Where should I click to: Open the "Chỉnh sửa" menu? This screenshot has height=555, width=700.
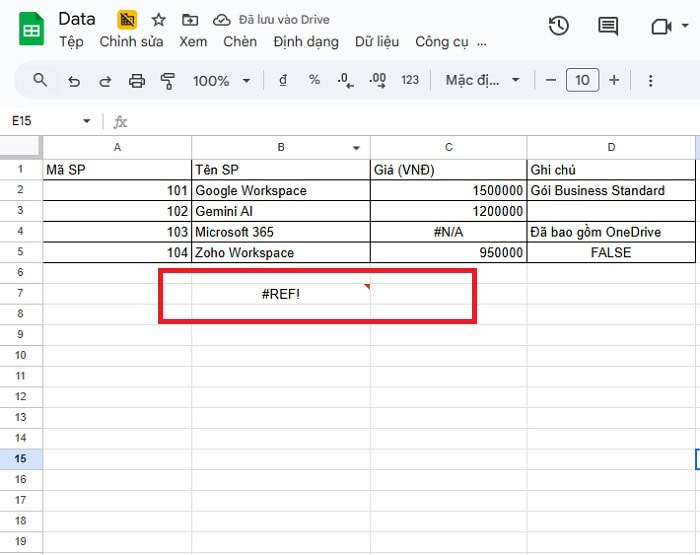(x=131, y=42)
